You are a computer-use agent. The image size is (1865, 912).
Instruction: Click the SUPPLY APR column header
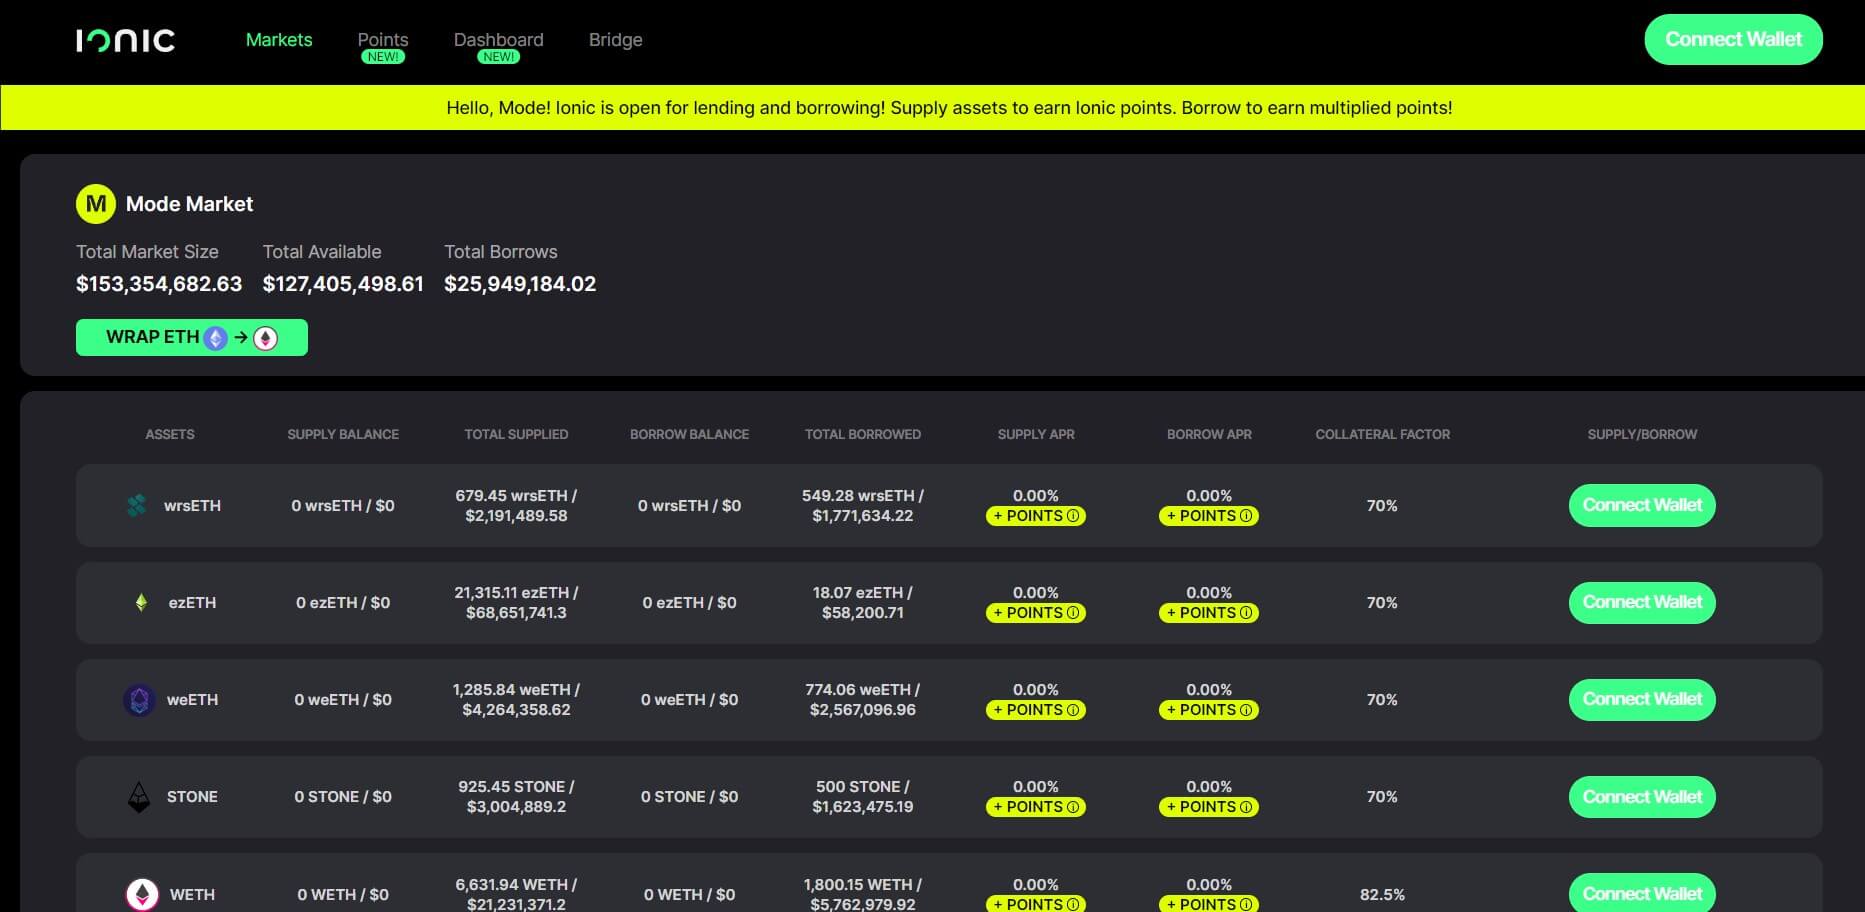pos(1036,434)
